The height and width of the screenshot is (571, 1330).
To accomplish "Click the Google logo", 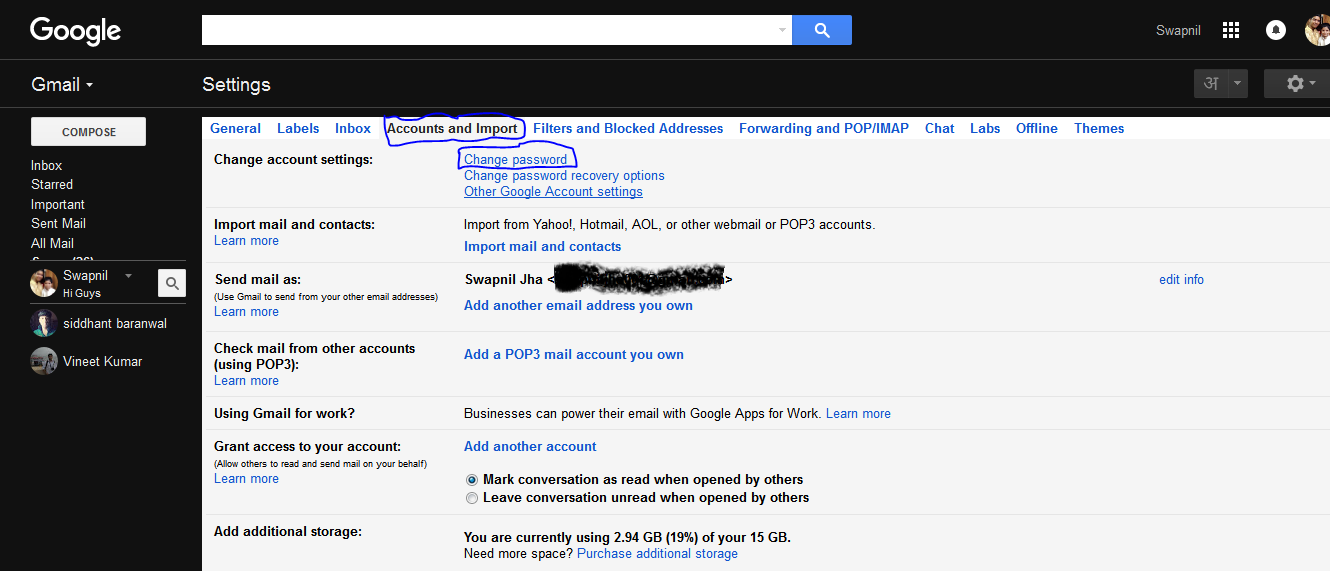I will [76, 30].
